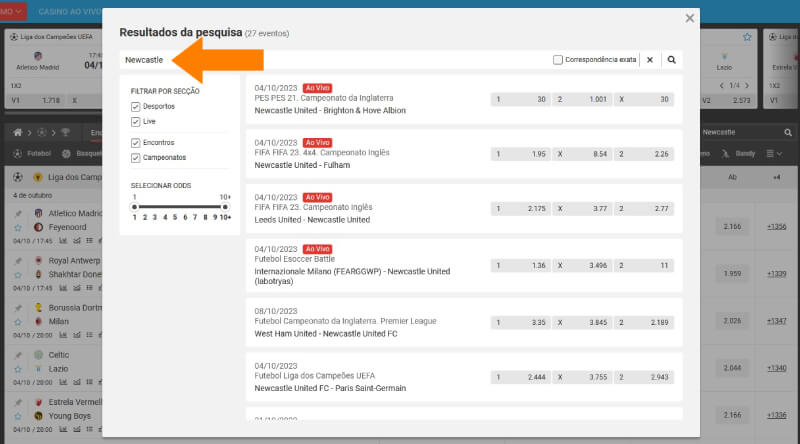This screenshot has width=800, height=444.
Task: Open CASINO AO VIVO top menu item
Action: pos(69,11)
